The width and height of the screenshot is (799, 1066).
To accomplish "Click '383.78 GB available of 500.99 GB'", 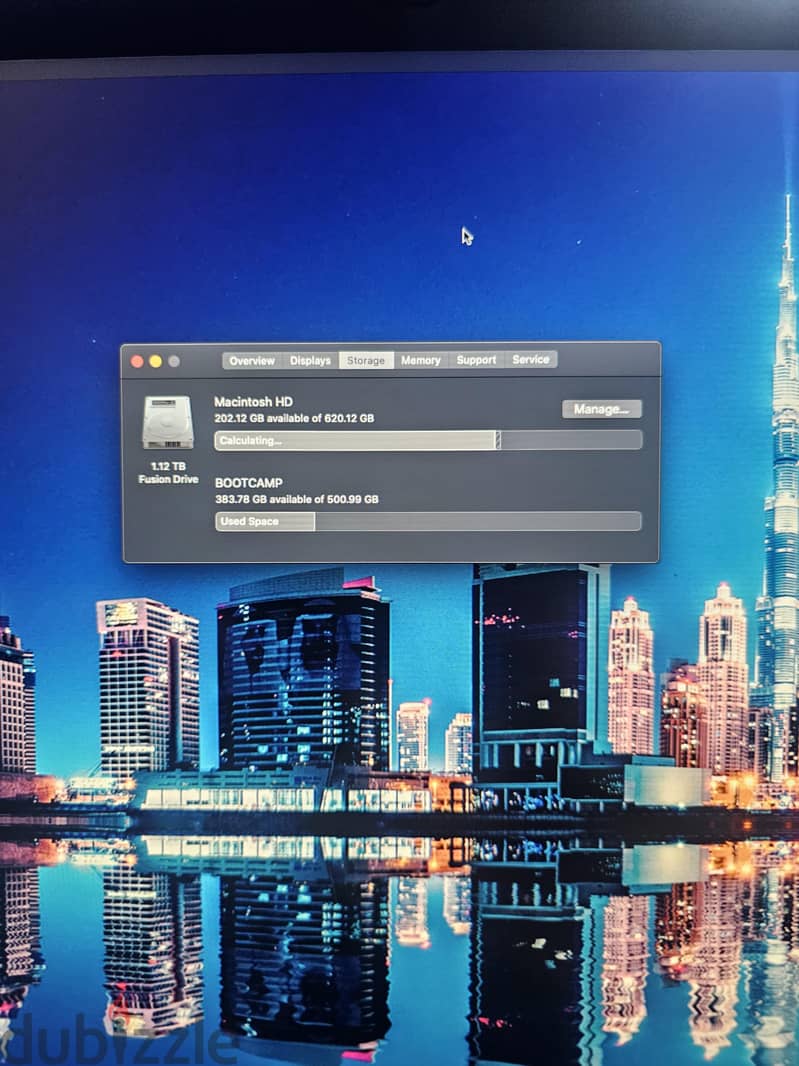I will tap(297, 499).
